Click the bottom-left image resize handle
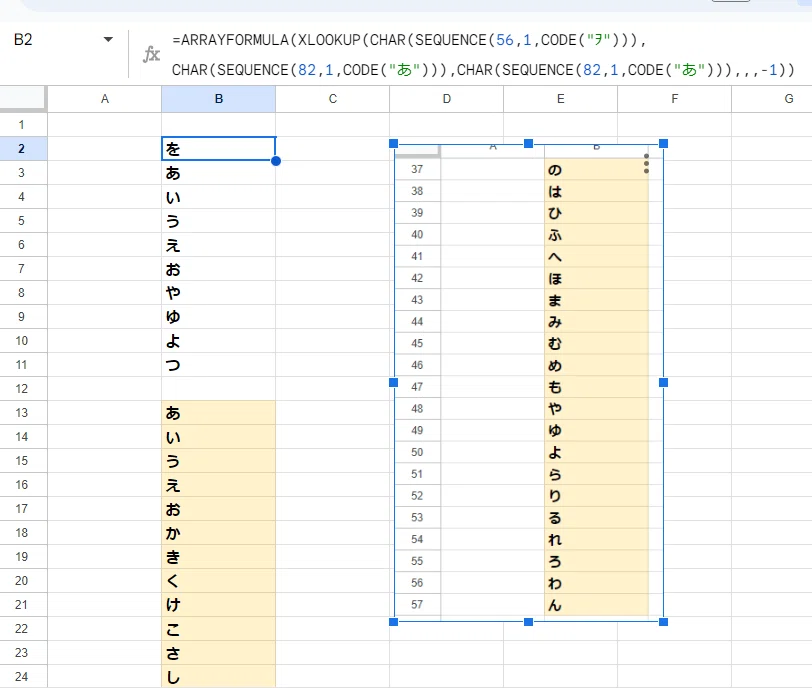812x688 pixels. tap(394, 622)
